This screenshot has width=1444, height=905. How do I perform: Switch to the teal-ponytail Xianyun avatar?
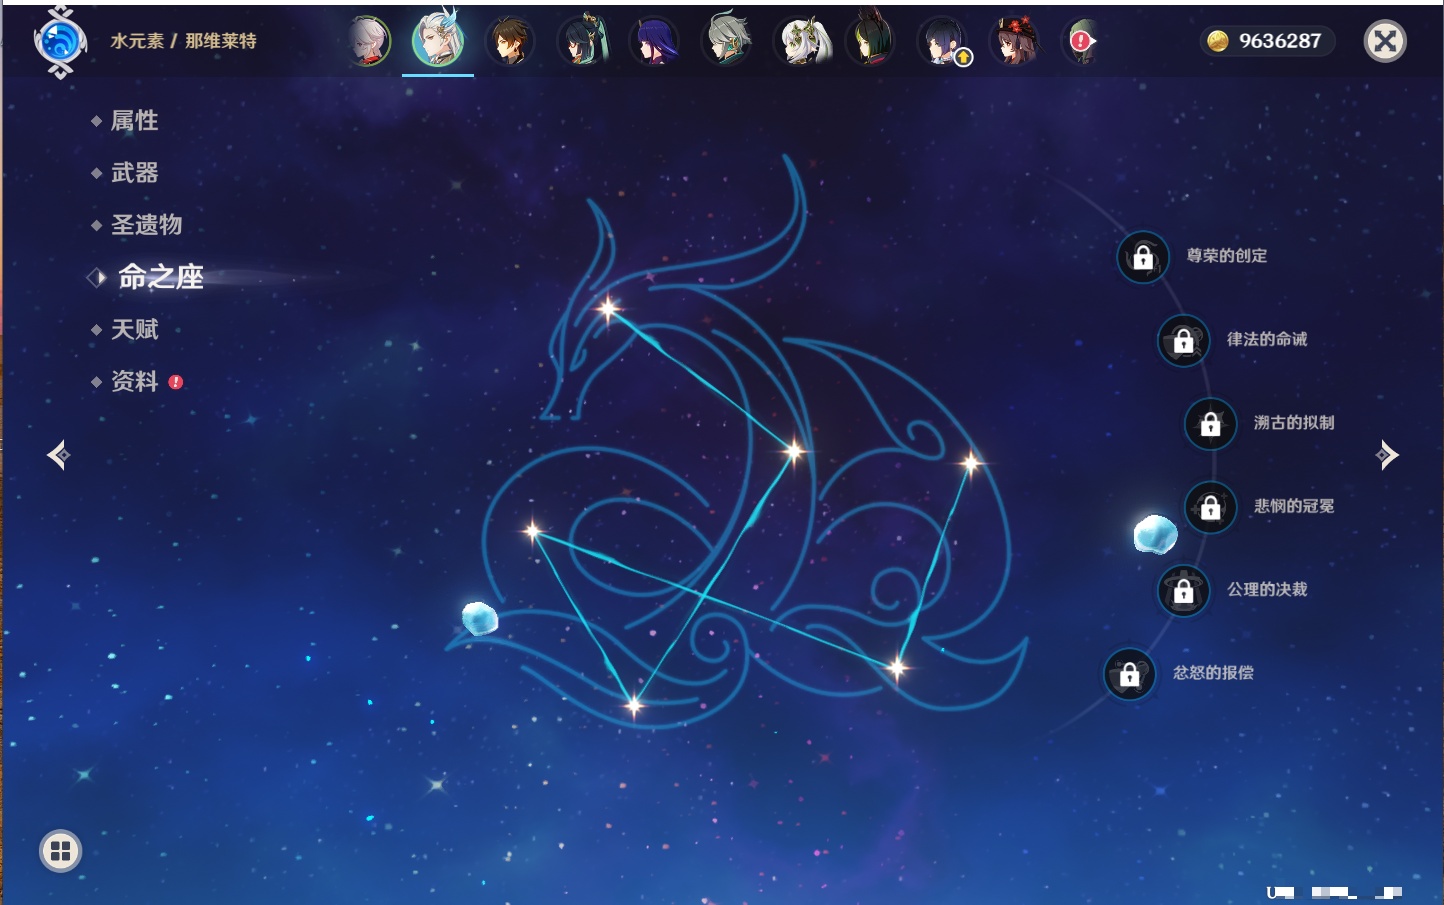click(583, 41)
